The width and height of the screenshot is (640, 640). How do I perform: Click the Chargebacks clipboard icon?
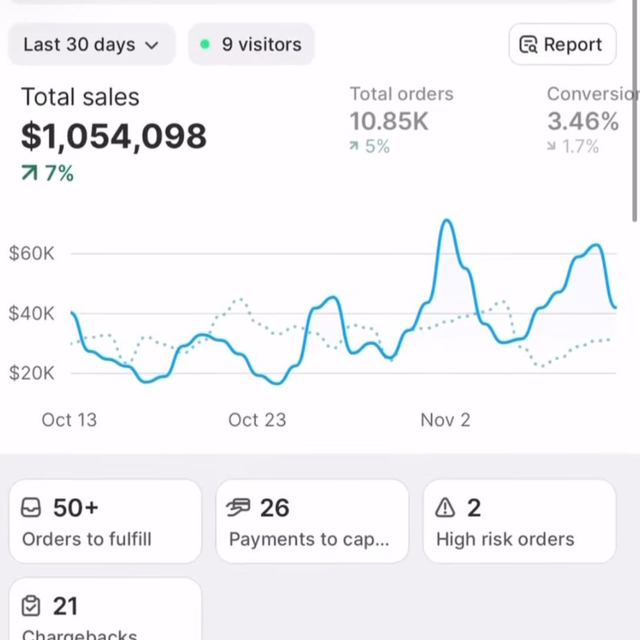point(32,606)
